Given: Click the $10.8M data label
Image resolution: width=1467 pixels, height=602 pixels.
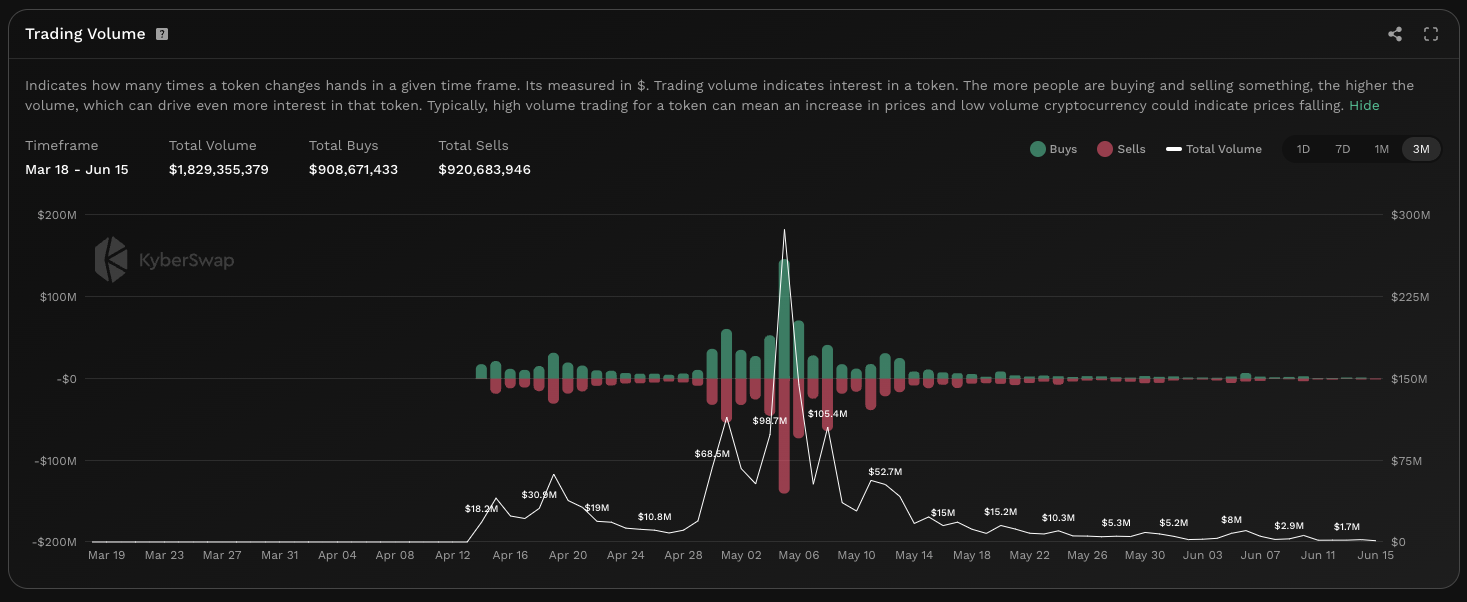Looking at the screenshot, I should pyautogui.click(x=654, y=517).
